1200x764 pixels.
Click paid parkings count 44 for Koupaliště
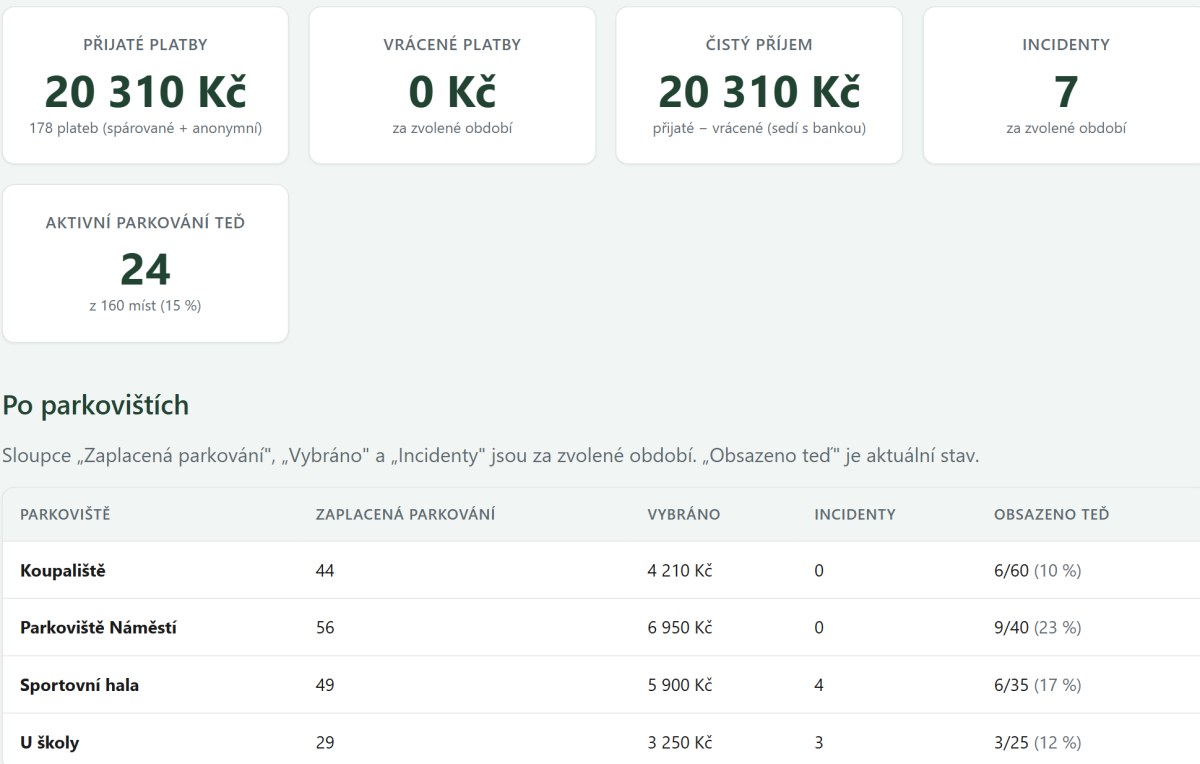[x=325, y=571]
